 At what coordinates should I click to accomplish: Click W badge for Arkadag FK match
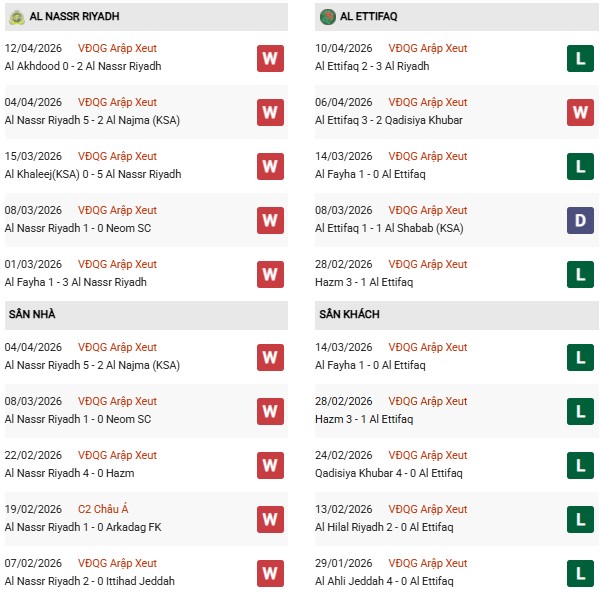click(270, 519)
